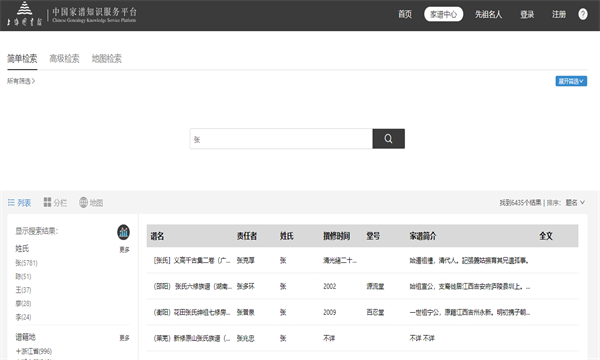This screenshot has height=360, width=600.
Task: Click the year 2009 cell
Action: point(329,313)
